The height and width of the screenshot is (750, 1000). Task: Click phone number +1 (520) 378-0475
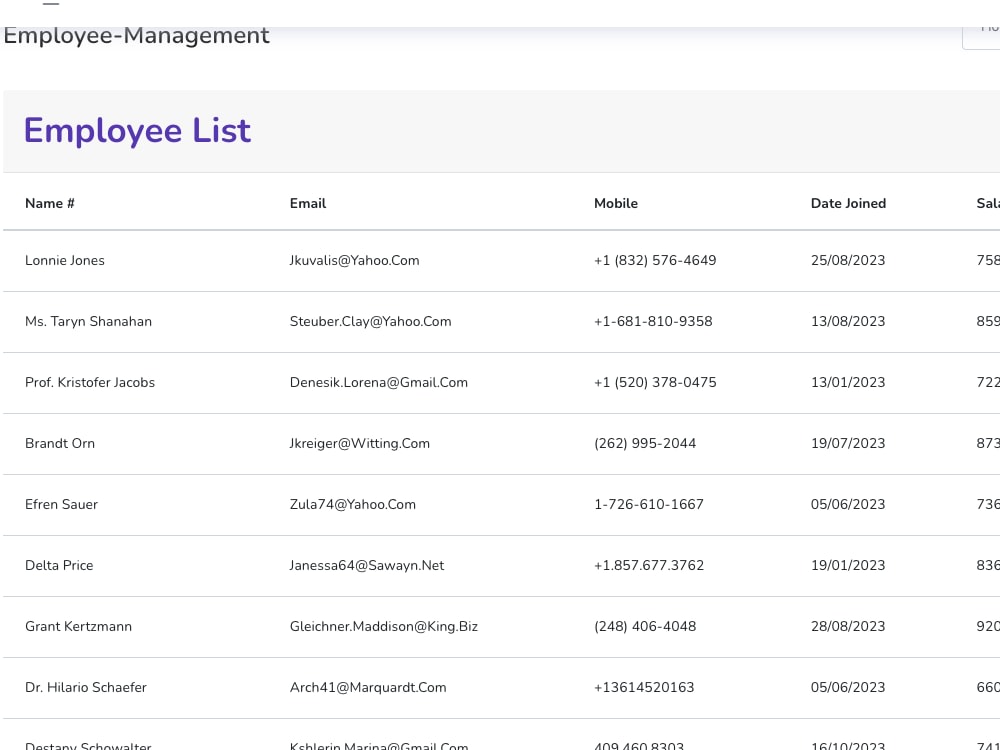[x=655, y=383]
